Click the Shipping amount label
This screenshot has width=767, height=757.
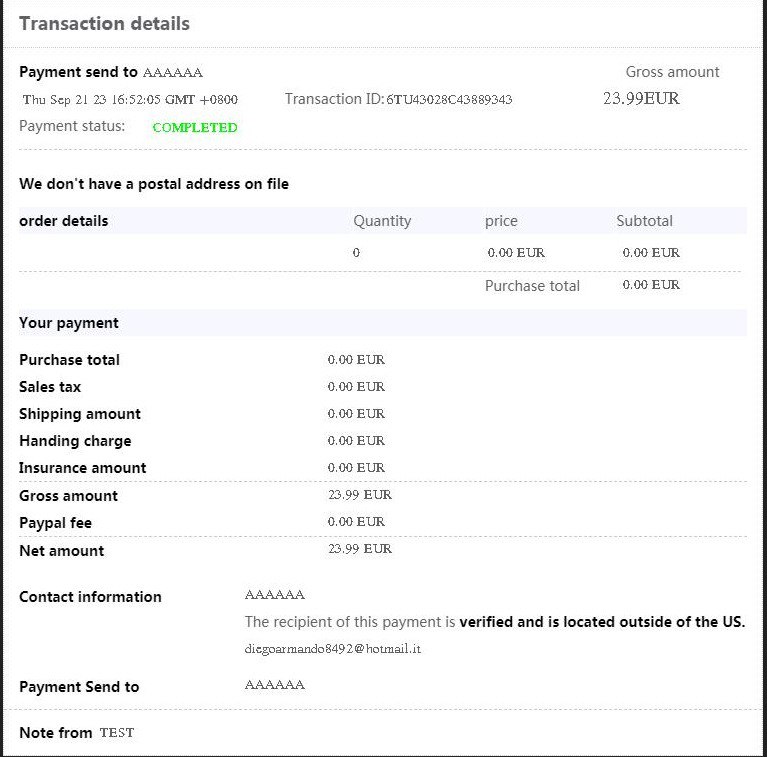(x=80, y=414)
